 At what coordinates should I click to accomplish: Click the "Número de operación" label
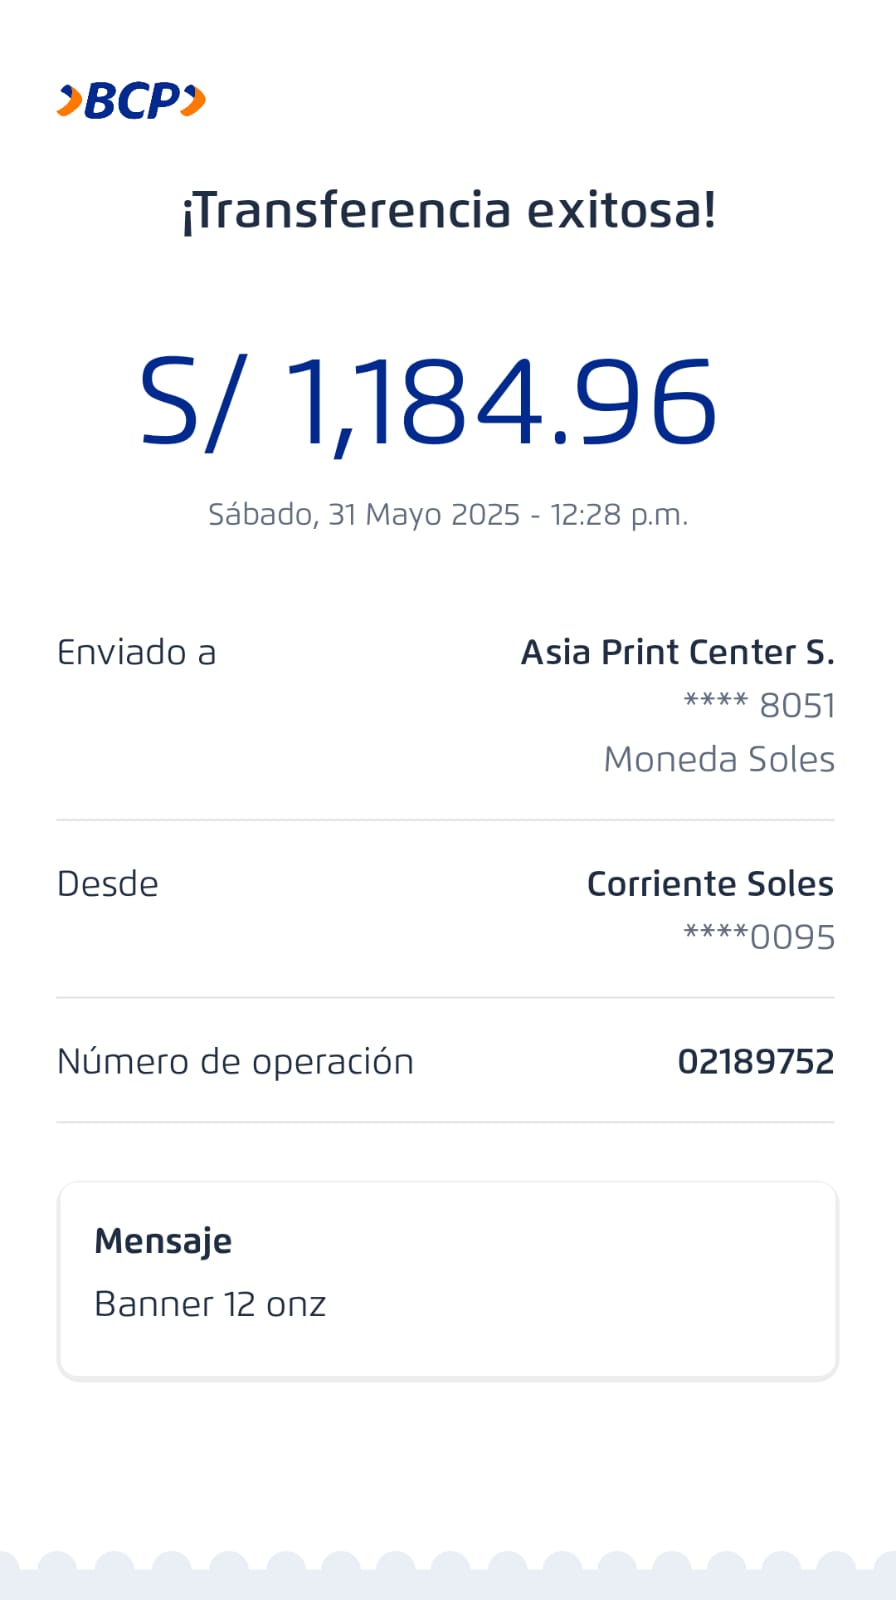click(x=235, y=1062)
